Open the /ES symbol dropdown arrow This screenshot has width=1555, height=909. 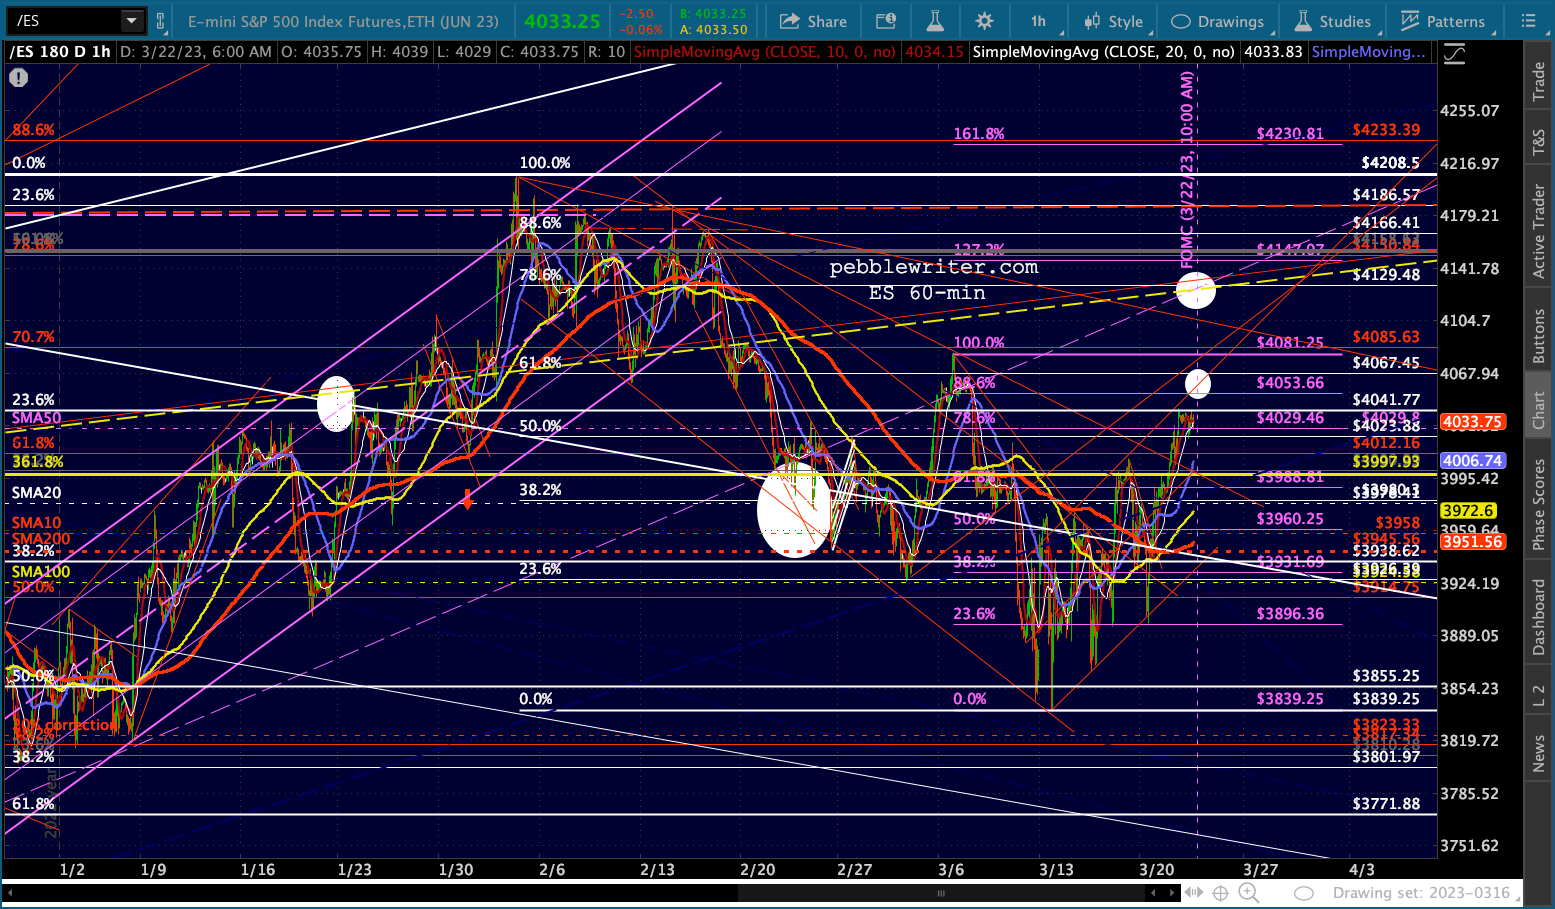pos(132,21)
